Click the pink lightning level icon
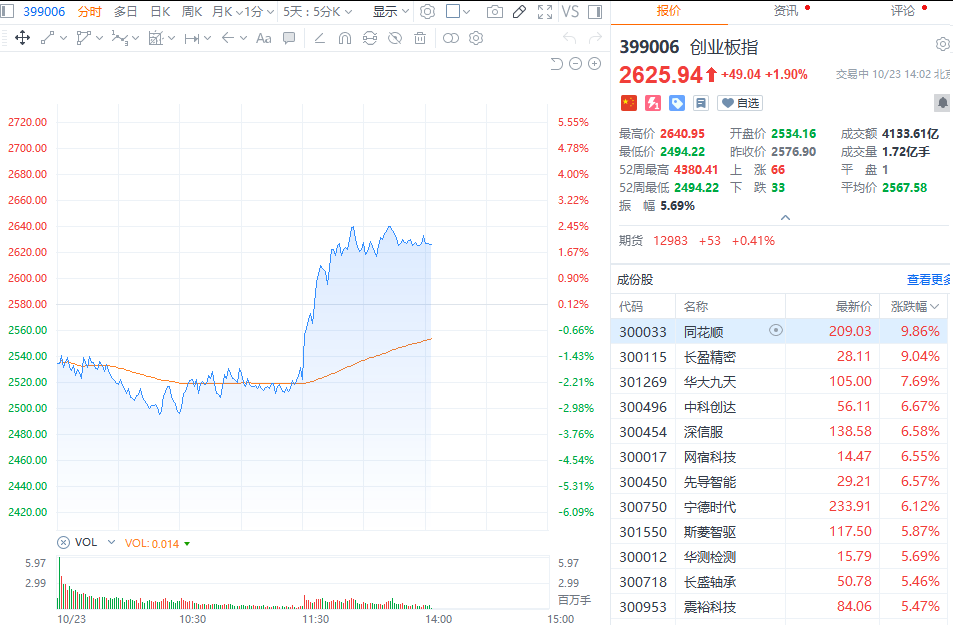Screen dimensions: 953x625 pyautogui.click(x=653, y=103)
